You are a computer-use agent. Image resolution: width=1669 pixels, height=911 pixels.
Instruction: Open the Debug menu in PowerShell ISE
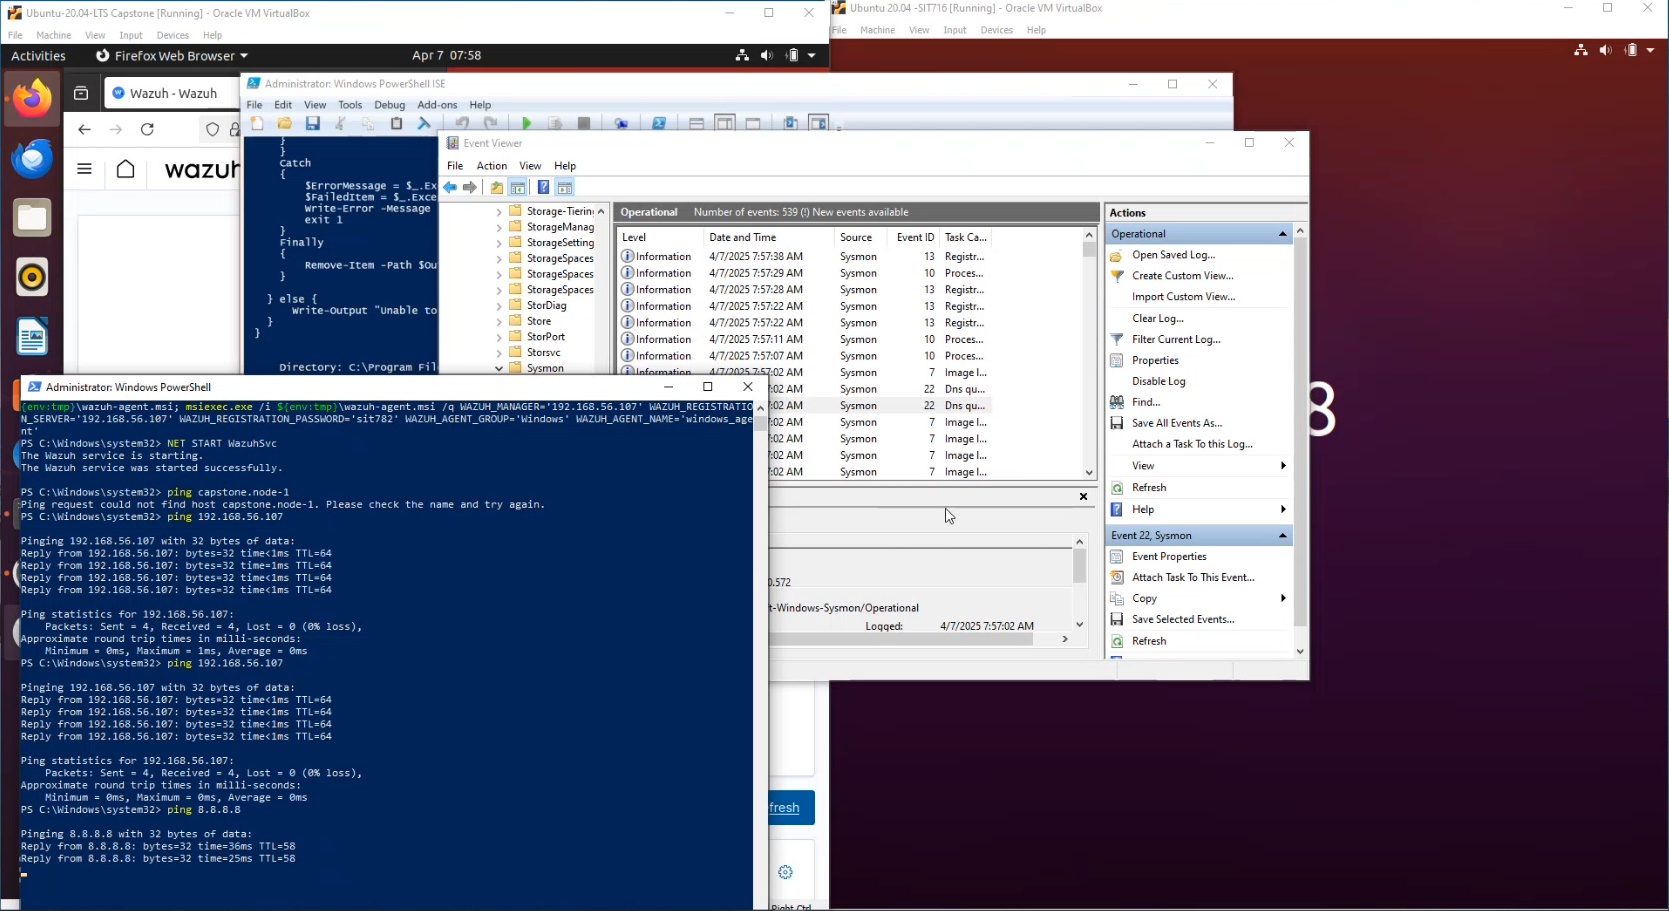[x=389, y=105]
